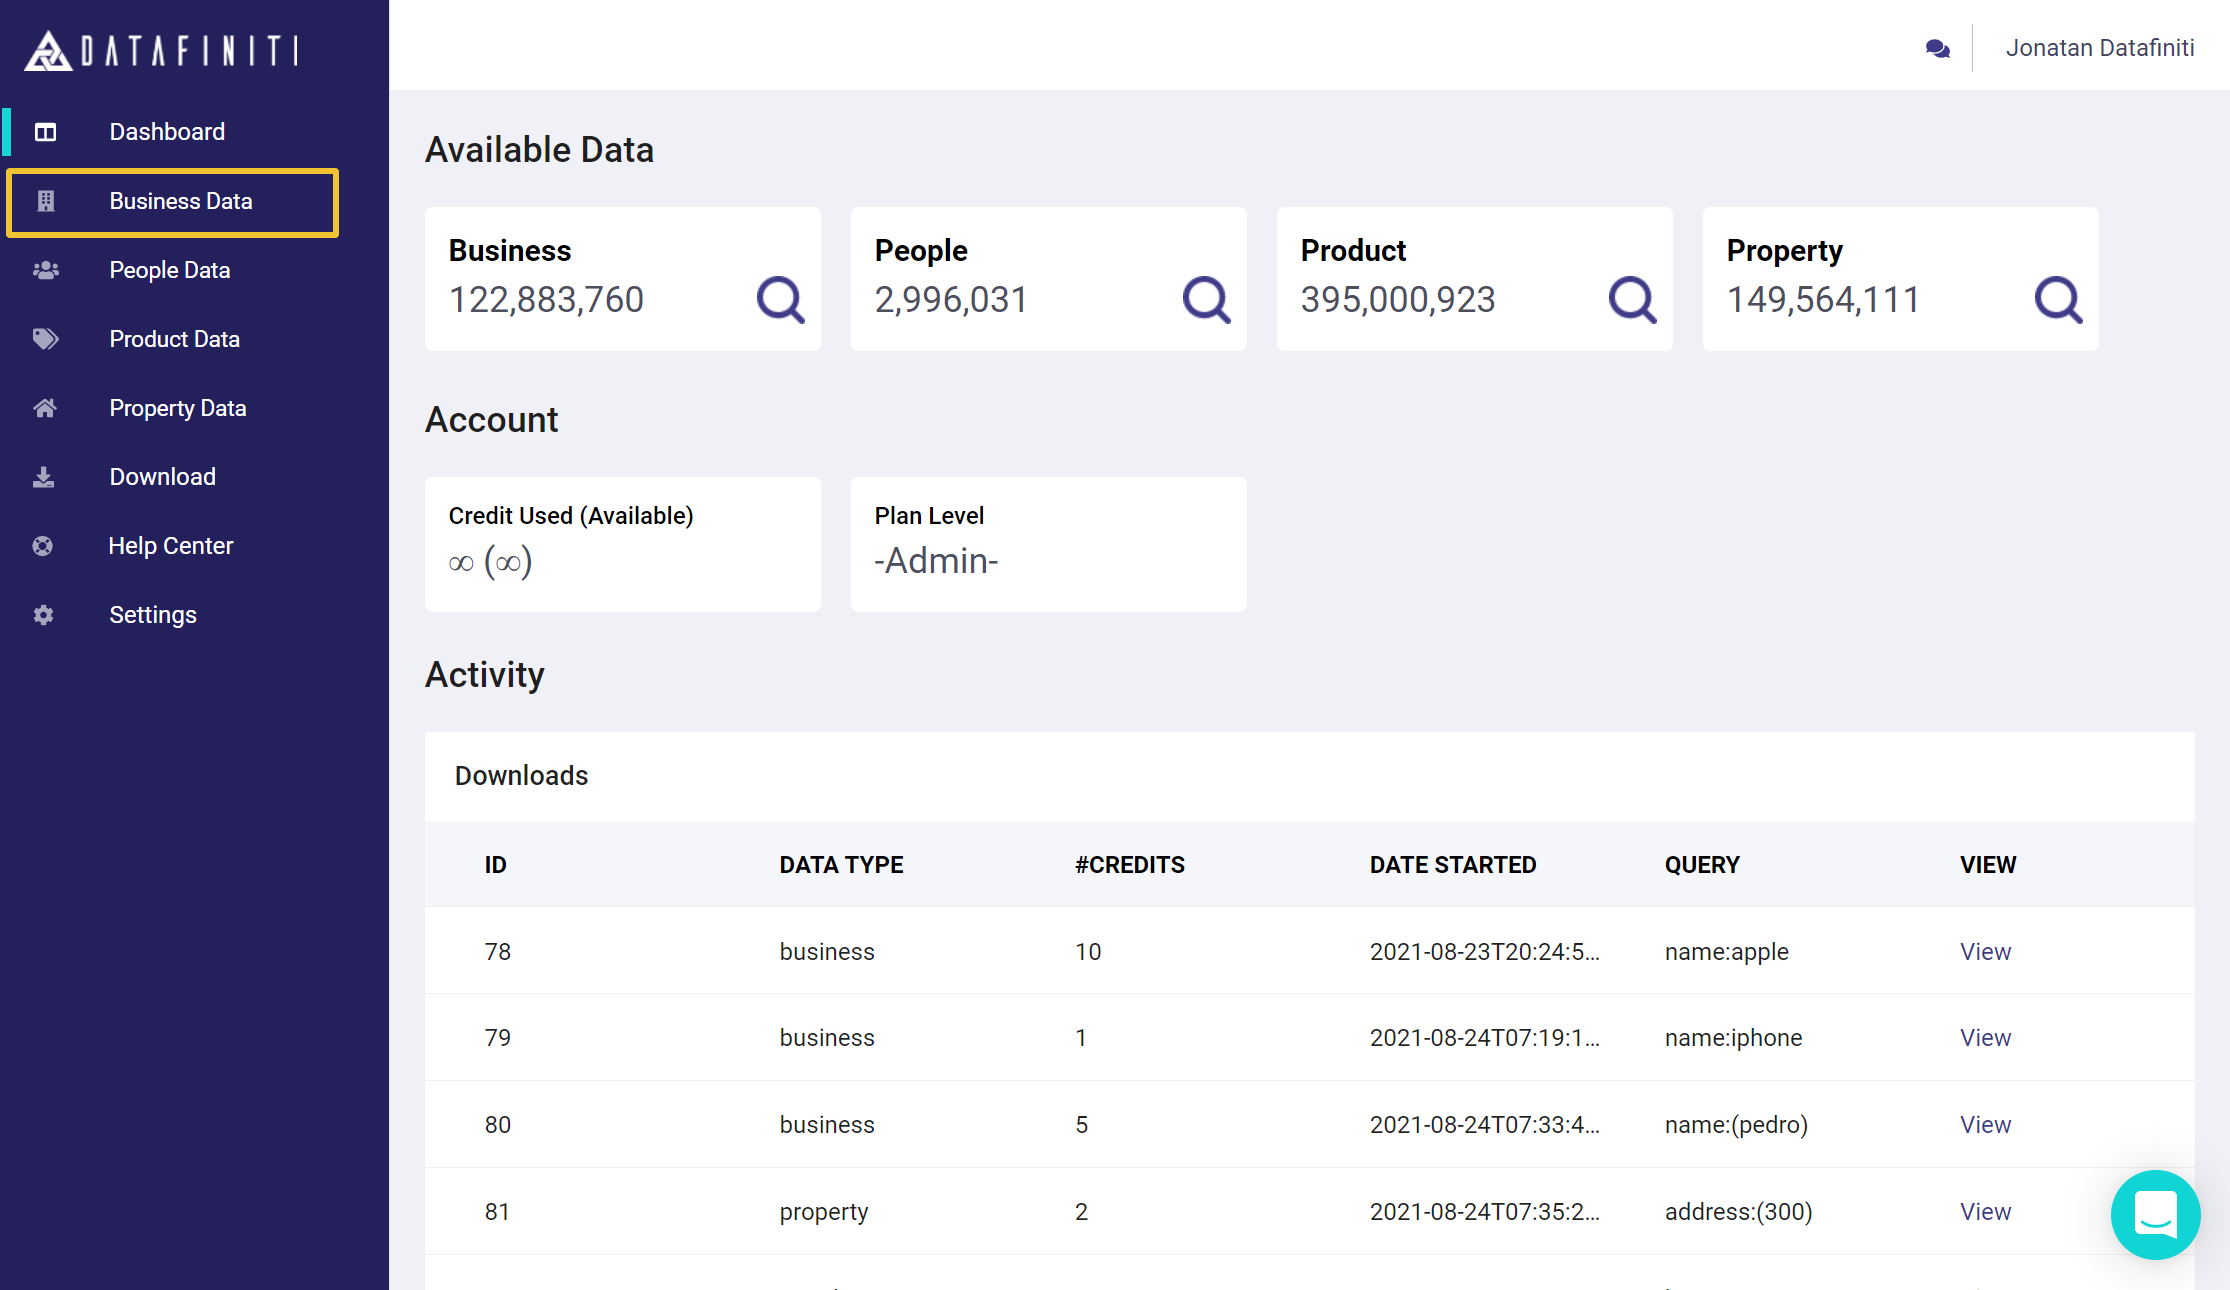Click the People search magnifier icon

tap(1206, 299)
